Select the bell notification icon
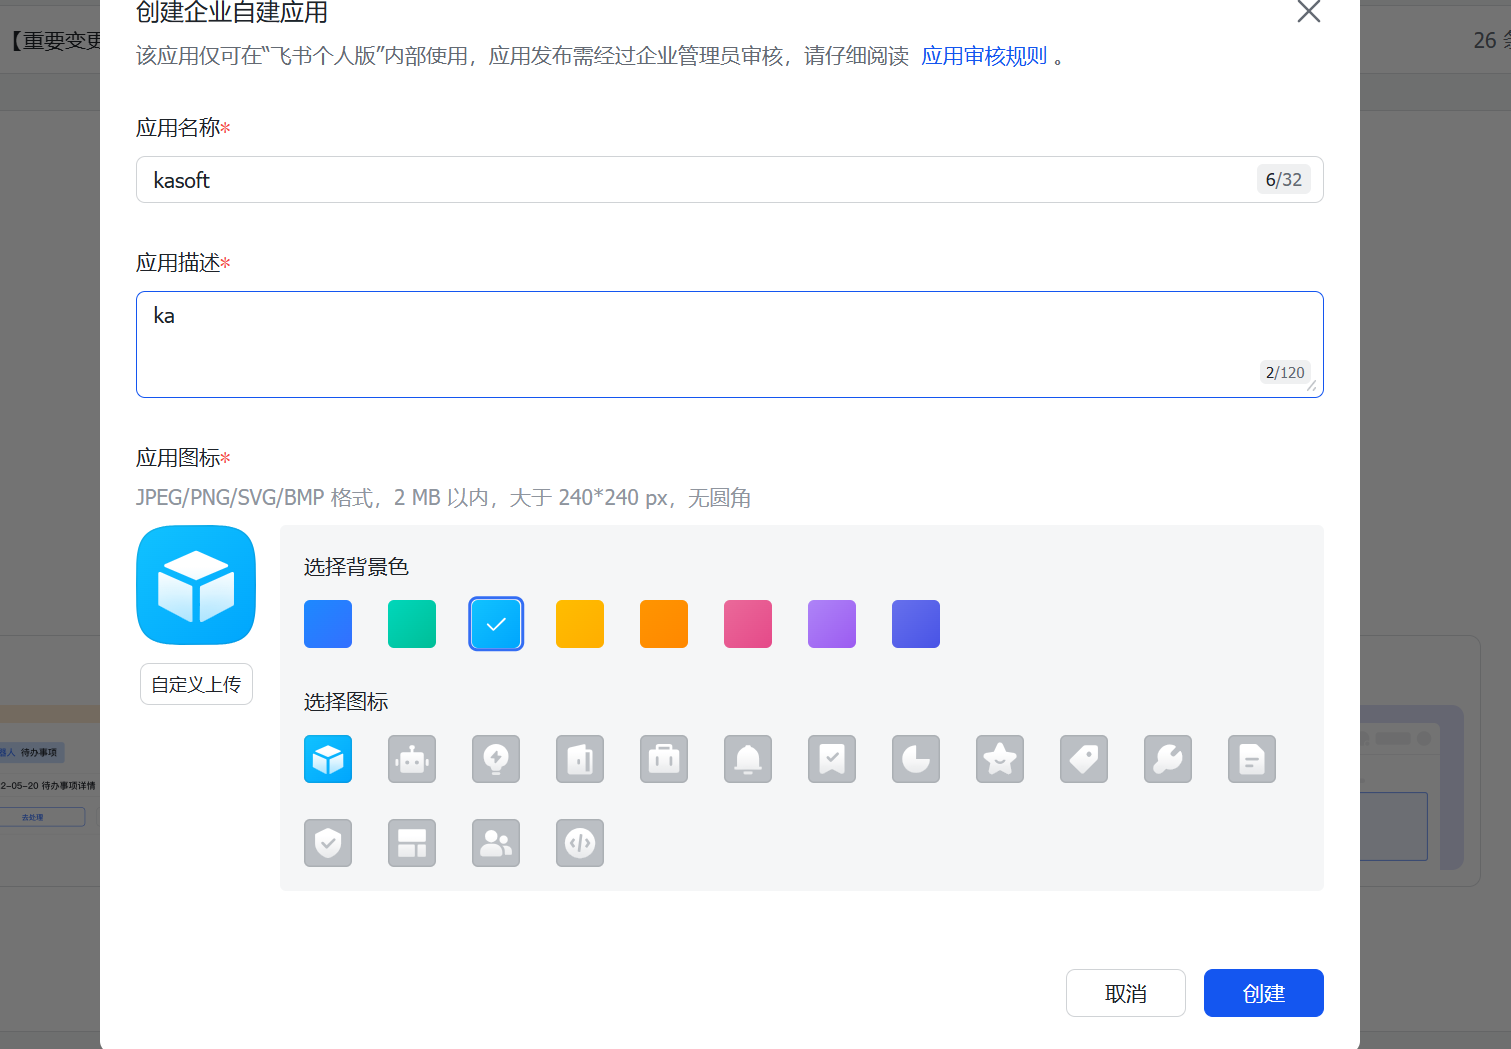Image resolution: width=1511 pixels, height=1049 pixels. point(748,759)
